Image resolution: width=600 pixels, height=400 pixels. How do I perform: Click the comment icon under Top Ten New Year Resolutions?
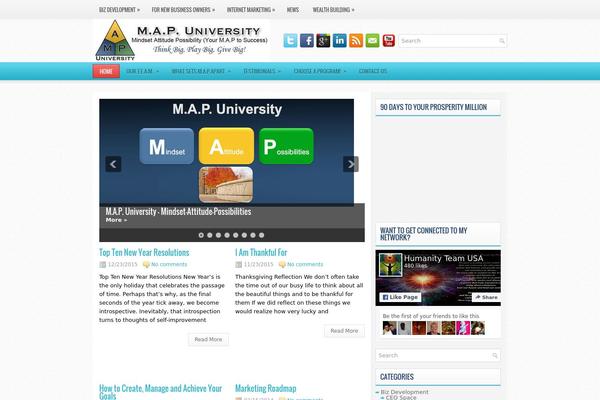pyautogui.click(x=146, y=264)
